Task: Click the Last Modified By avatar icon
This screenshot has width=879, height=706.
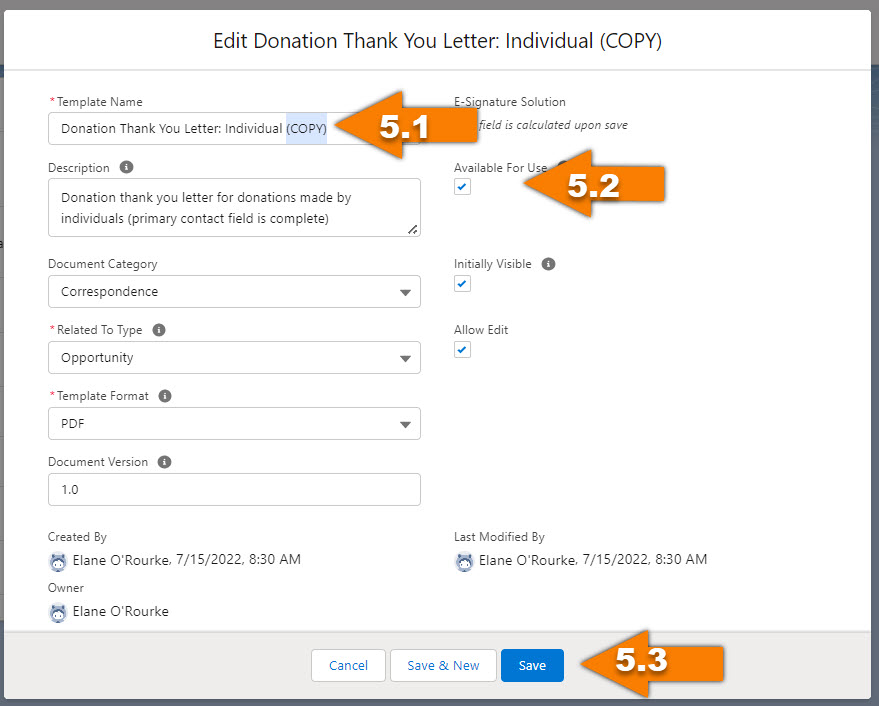Action: pyautogui.click(x=464, y=562)
